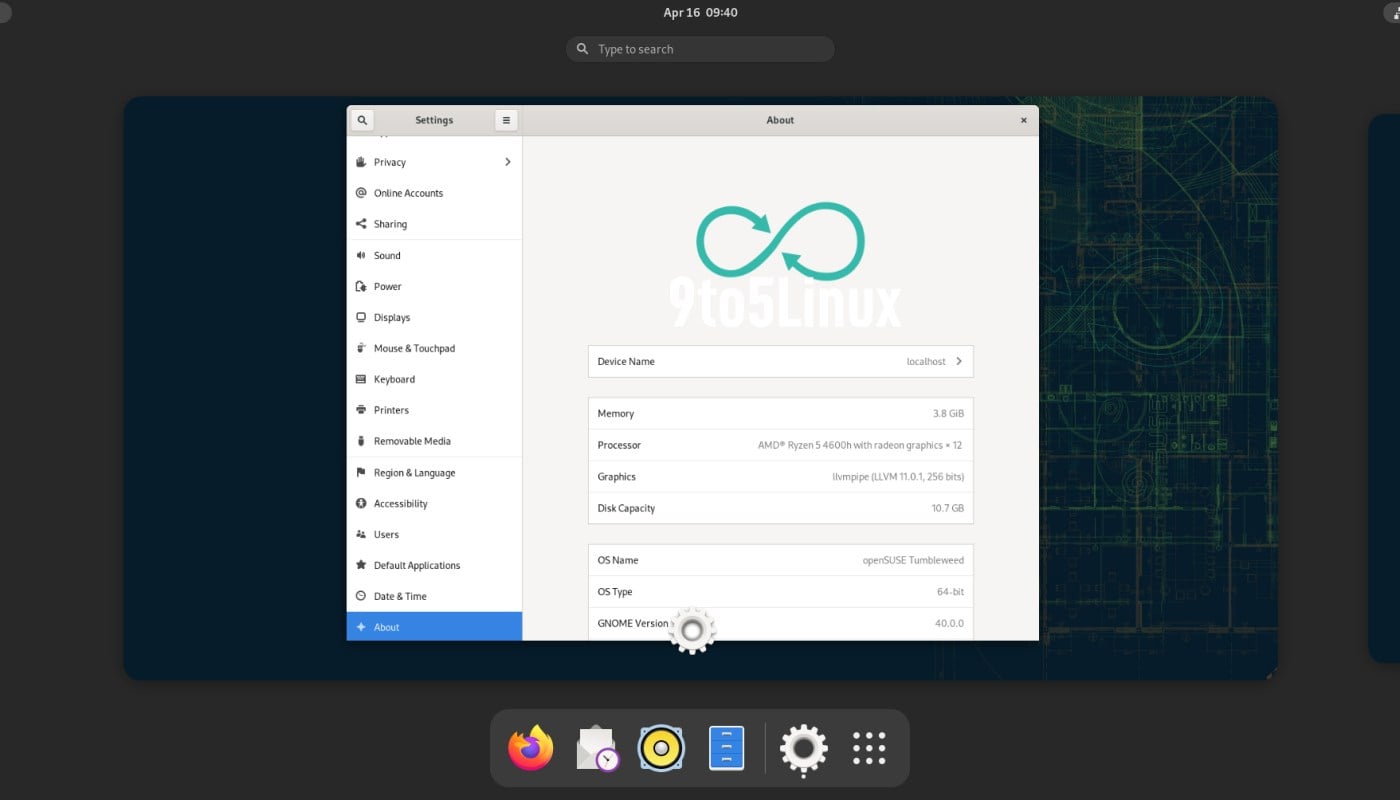Viewport: 1400px width, 800px height.
Task: Click the Privacy hand icon
Action: (361, 162)
